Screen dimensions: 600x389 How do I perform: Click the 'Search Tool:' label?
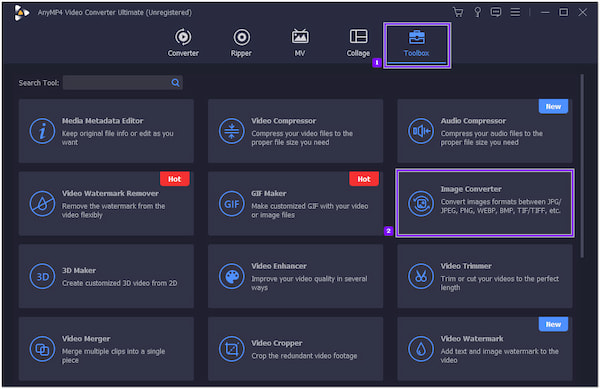point(39,83)
